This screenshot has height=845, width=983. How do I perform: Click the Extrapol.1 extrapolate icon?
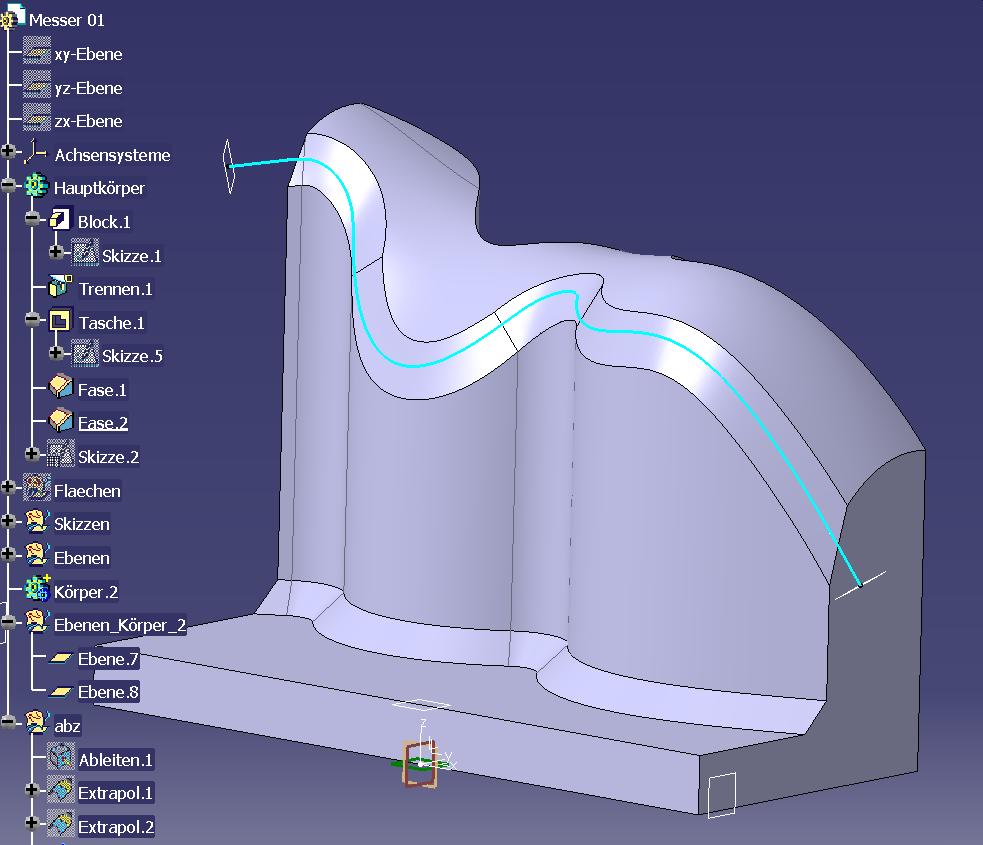click(61, 790)
